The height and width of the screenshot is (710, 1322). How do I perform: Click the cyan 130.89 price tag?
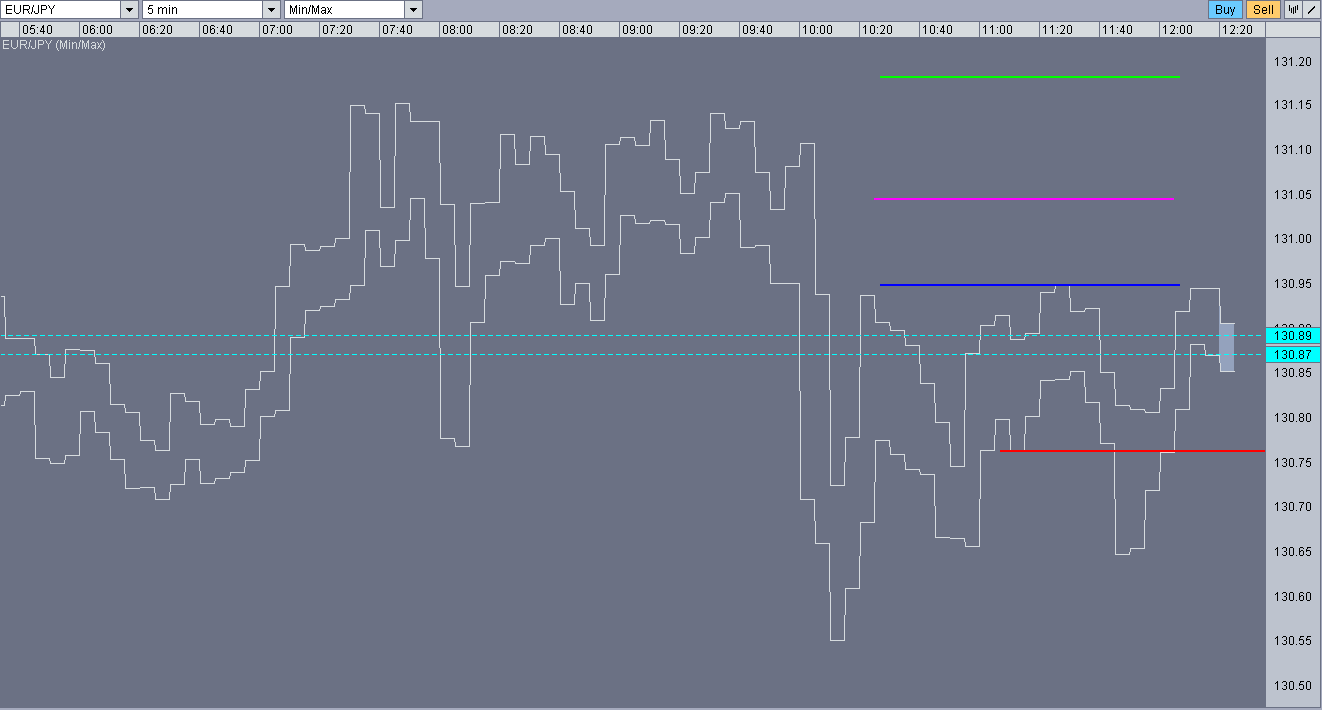1292,335
